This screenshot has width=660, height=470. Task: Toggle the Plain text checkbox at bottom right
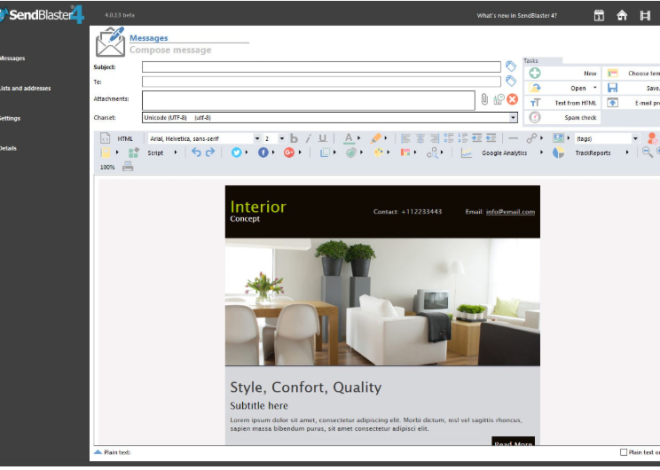tap(623, 452)
